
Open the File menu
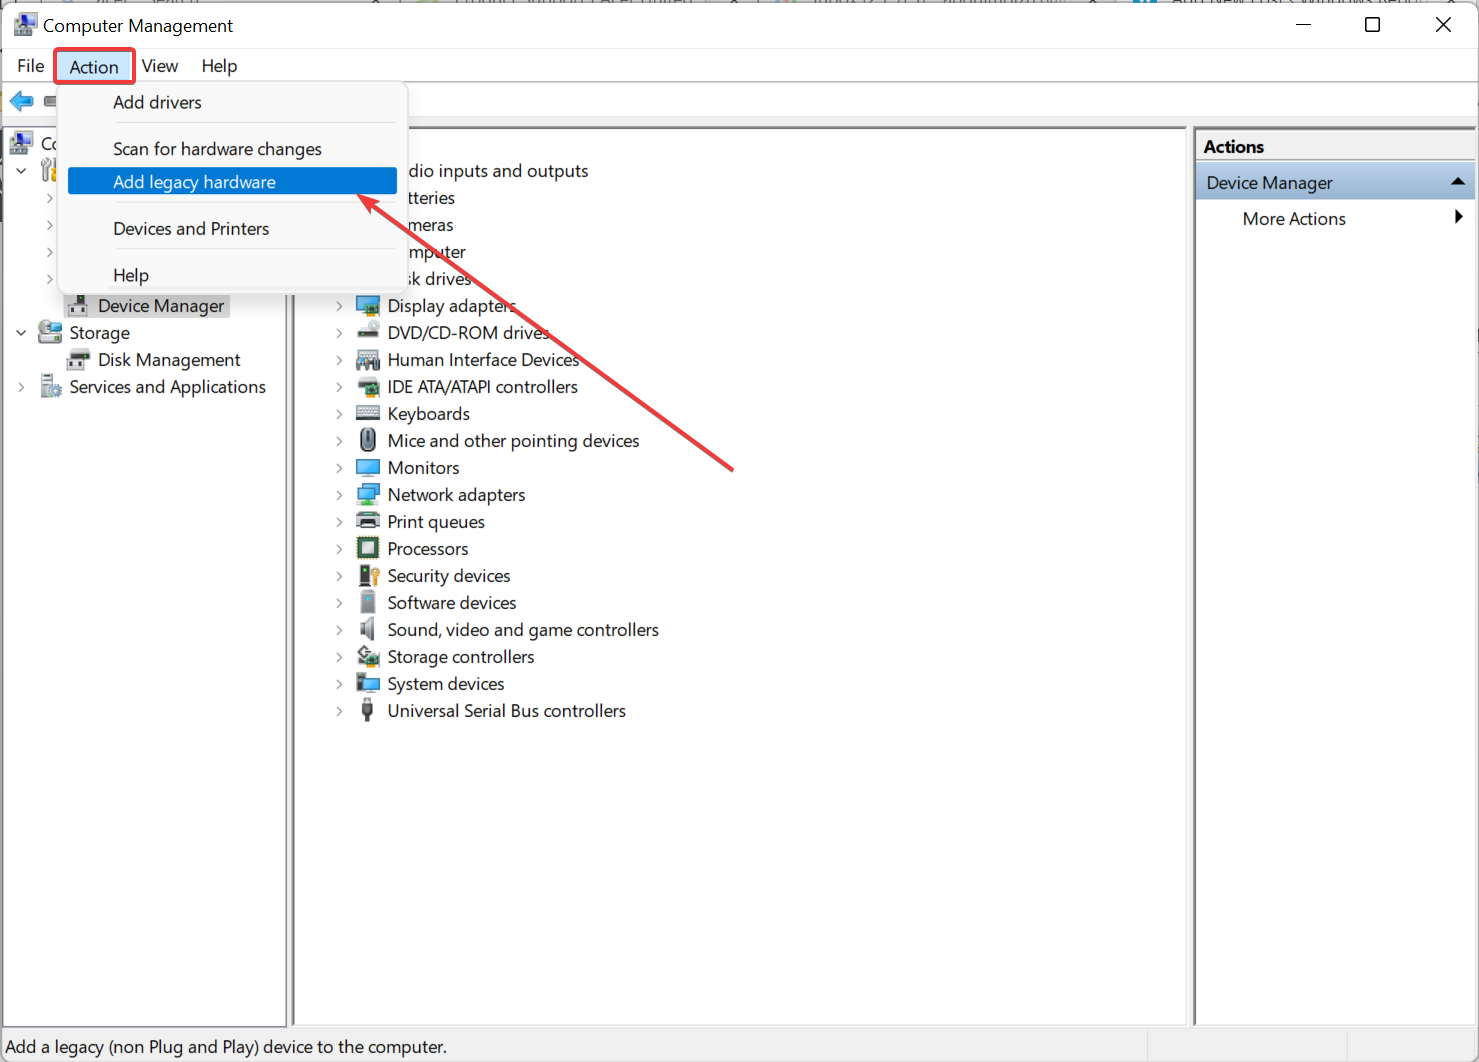pyautogui.click(x=30, y=66)
